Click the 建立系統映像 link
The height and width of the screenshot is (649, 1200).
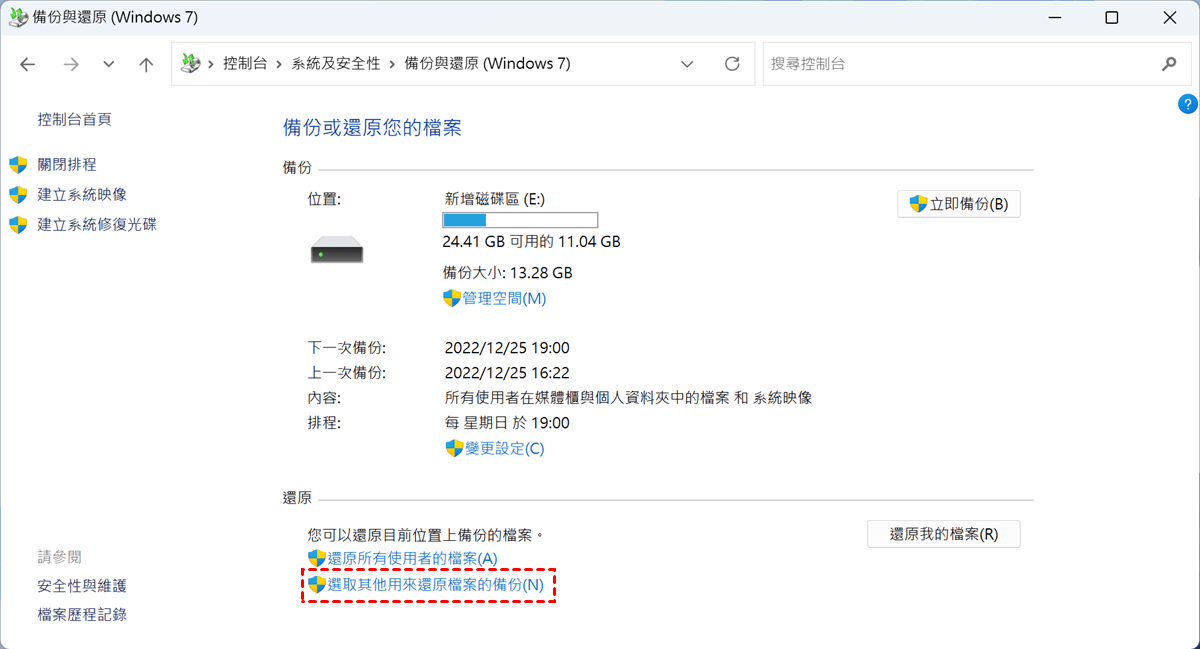pos(82,194)
